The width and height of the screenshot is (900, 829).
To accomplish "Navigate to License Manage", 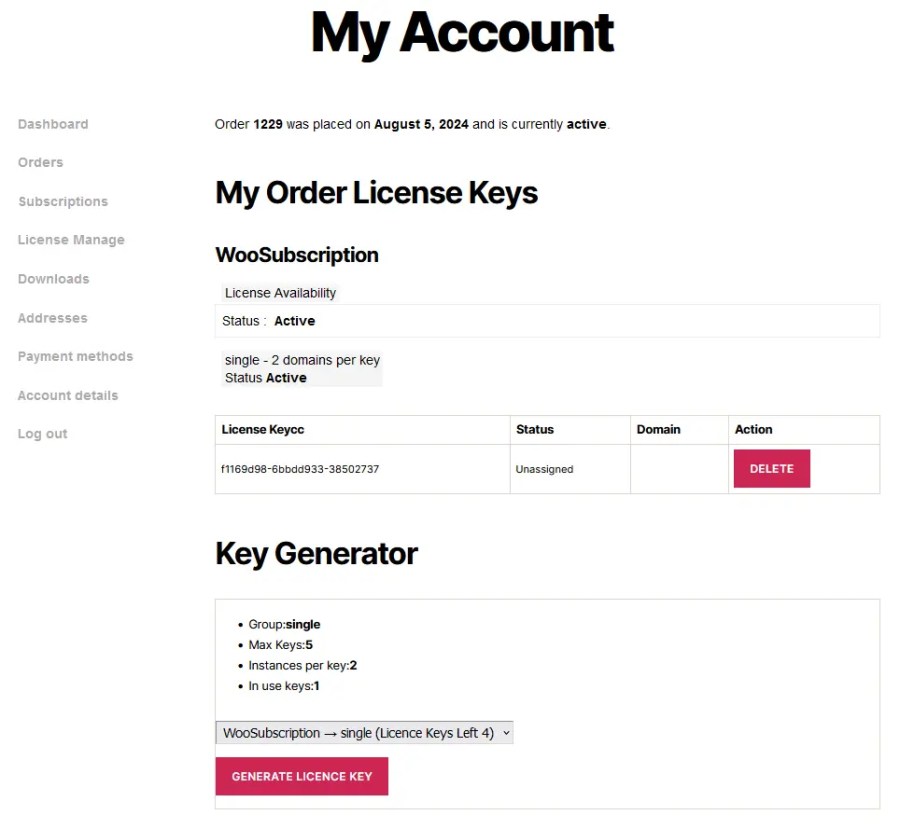I will 71,240.
